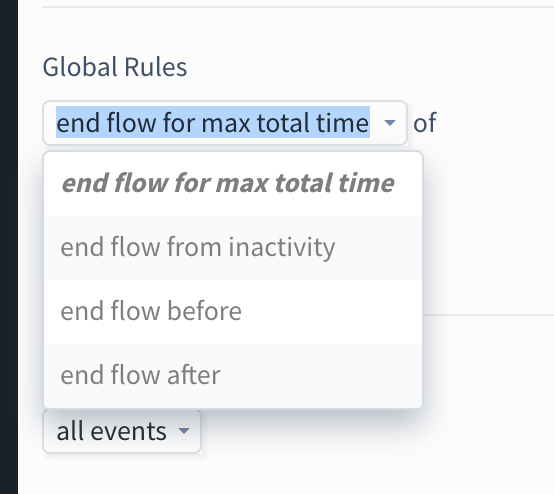Click the selected text inside rule combo box
Screen dimensions: 554x494
click(213, 122)
